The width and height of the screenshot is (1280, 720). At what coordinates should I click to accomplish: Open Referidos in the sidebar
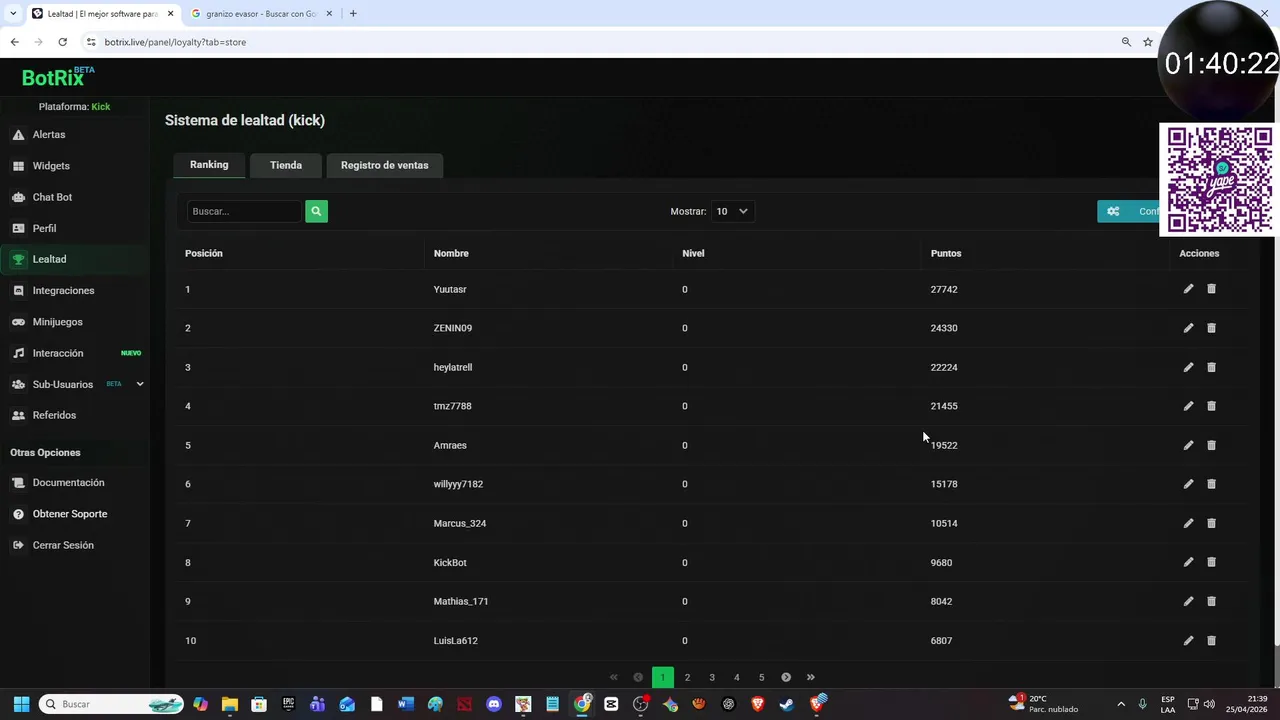tap(54, 415)
